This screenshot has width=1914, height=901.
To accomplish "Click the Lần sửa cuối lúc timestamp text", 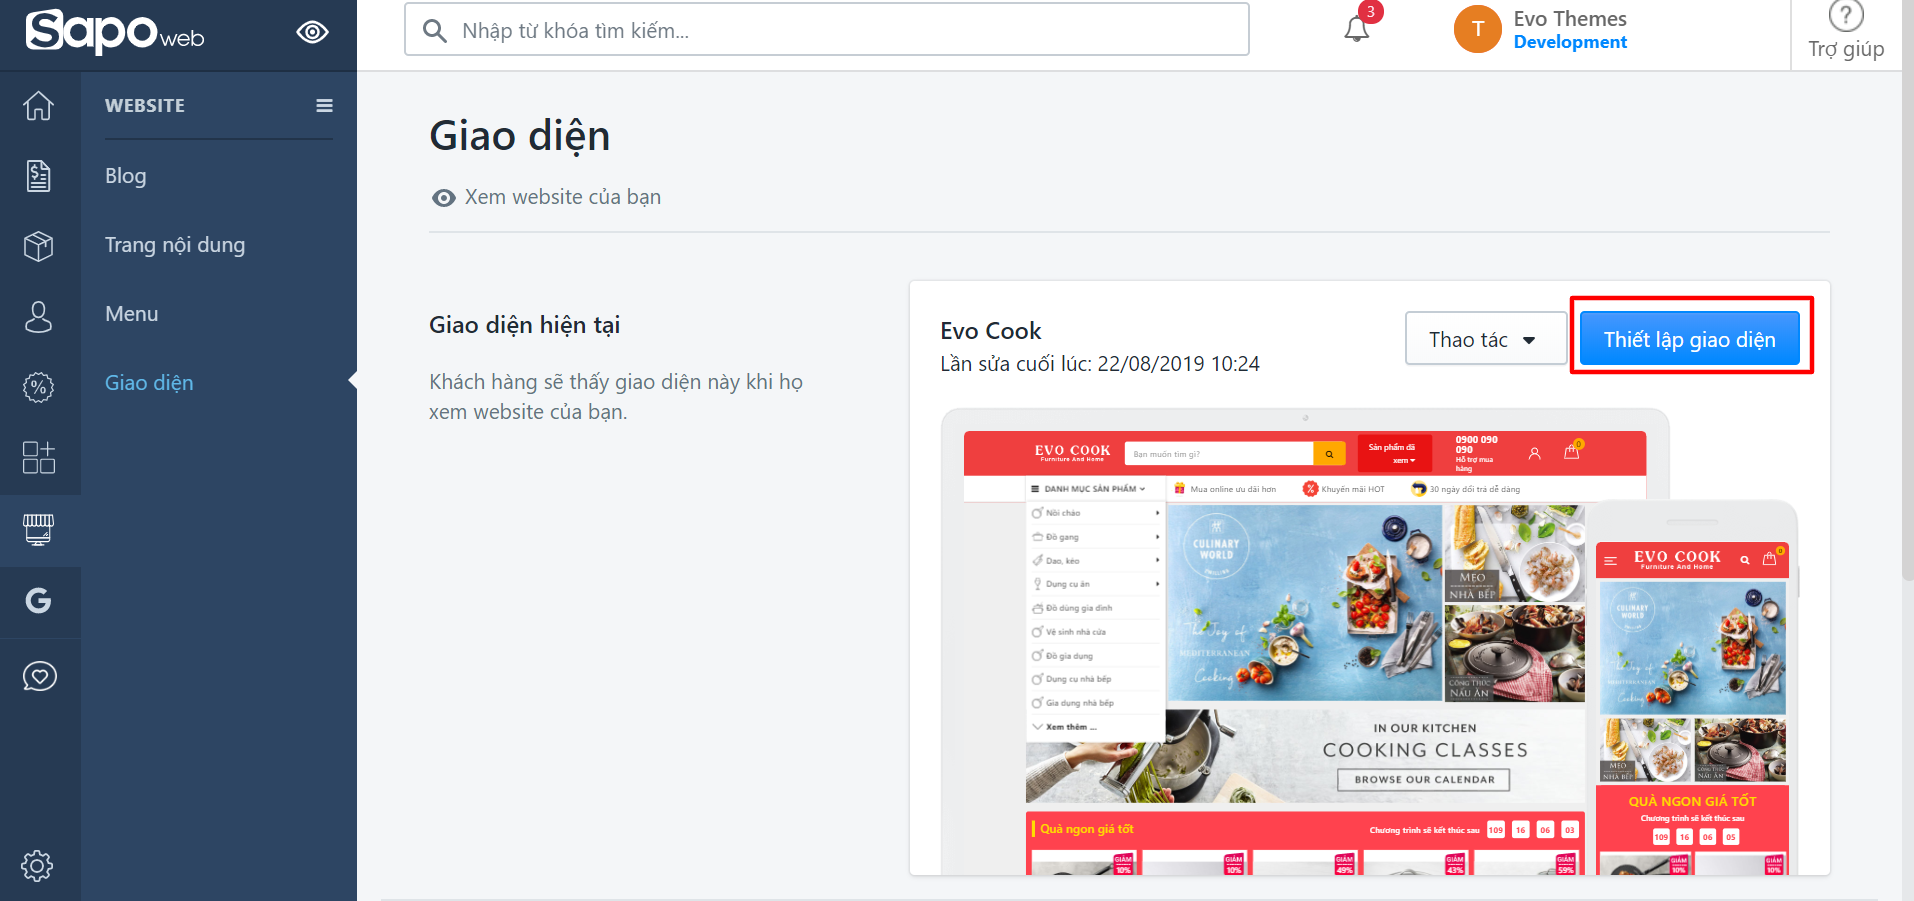I will (1100, 364).
